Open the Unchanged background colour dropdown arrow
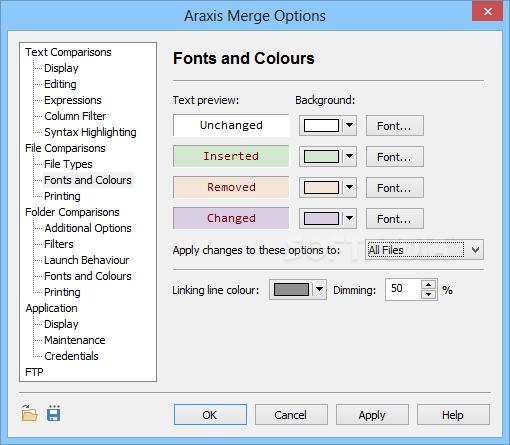The height and width of the screenshot is (445, 510). pyautogui.click(x=349, y=126)
